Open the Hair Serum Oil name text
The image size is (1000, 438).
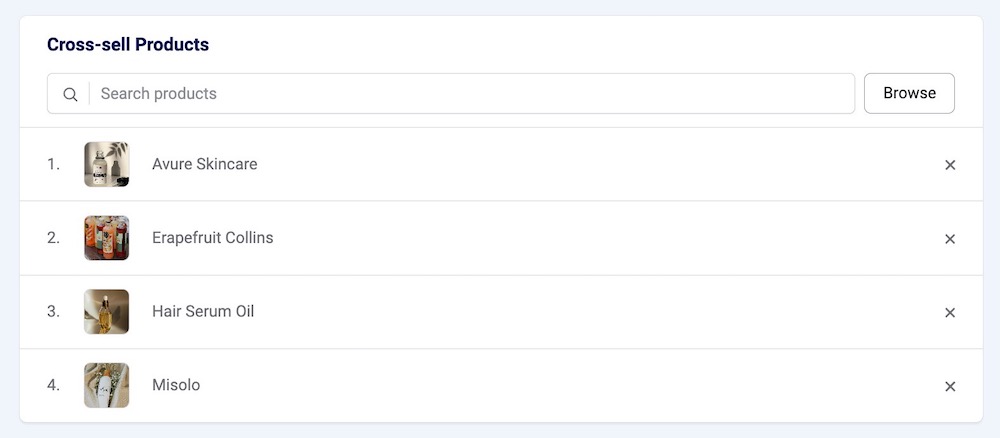pos(203,311)
